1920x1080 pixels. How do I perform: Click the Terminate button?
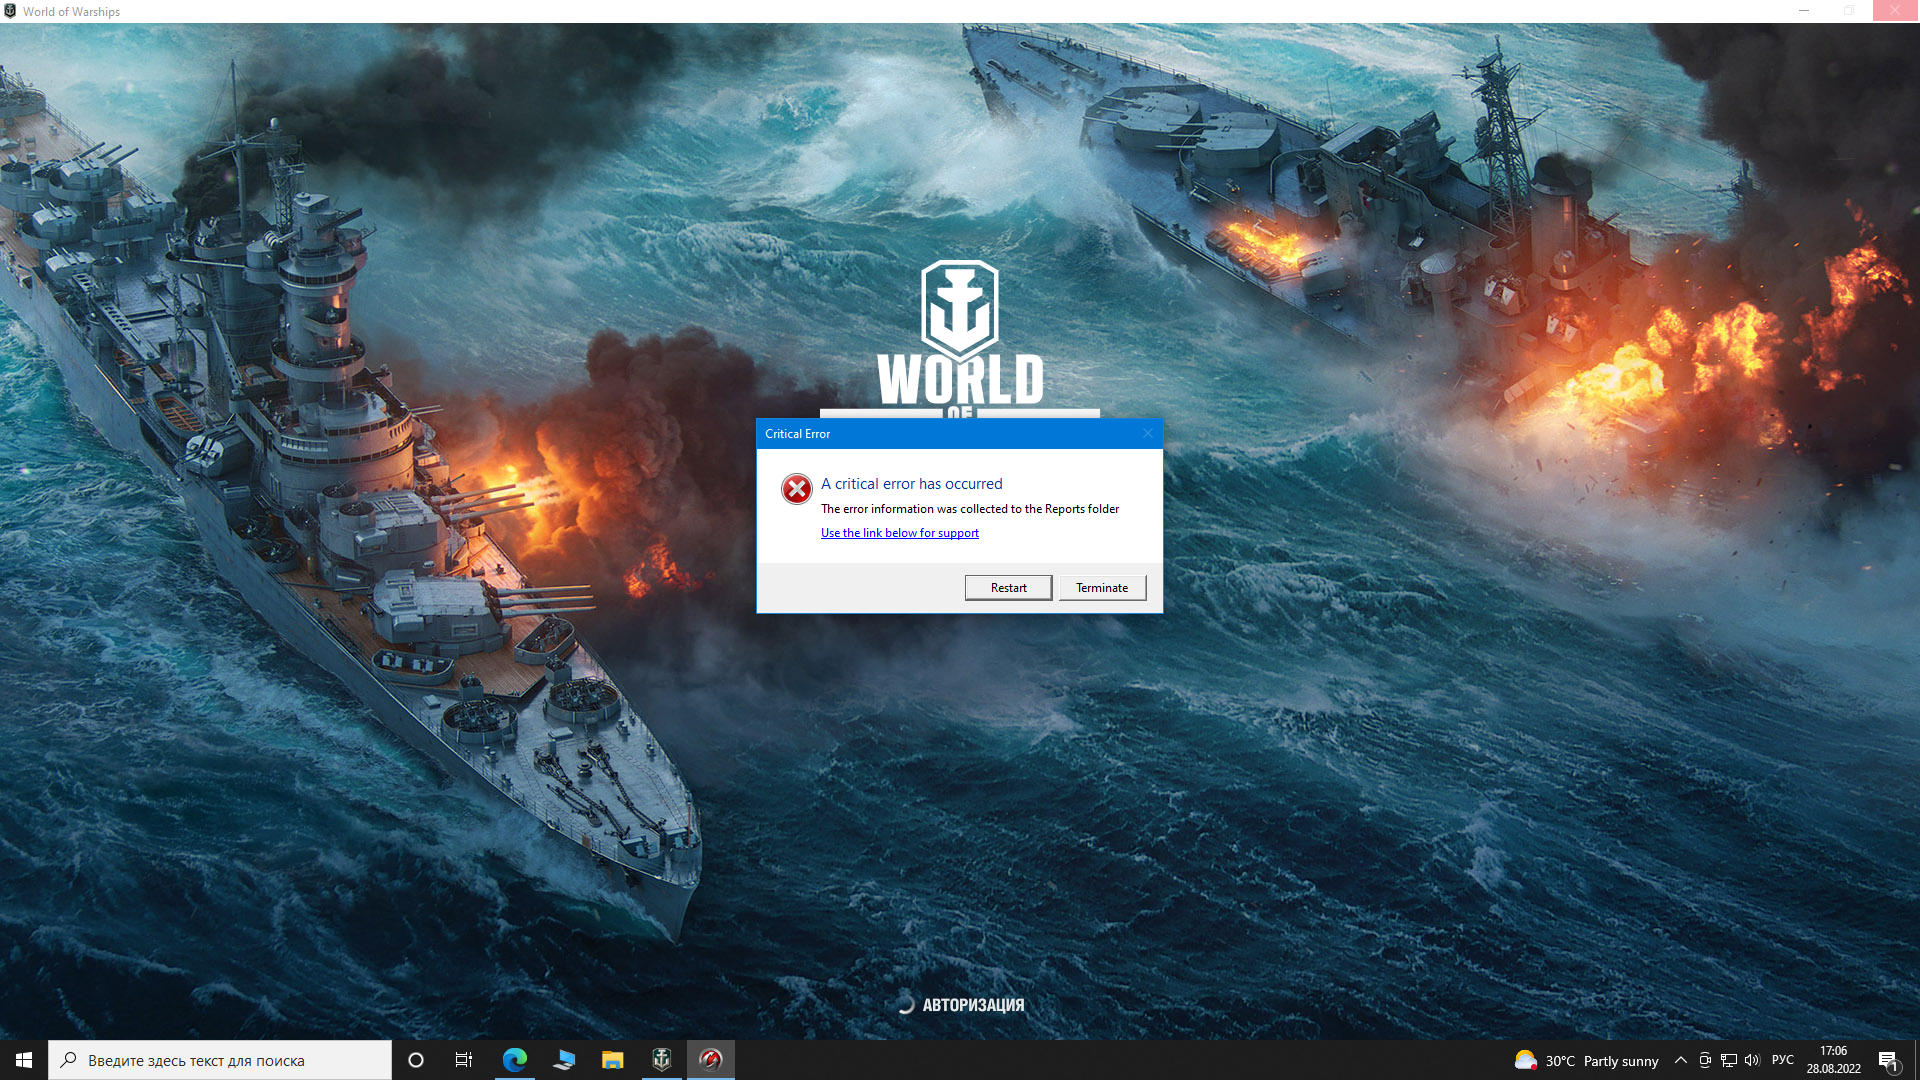(x=1102, y=588)
